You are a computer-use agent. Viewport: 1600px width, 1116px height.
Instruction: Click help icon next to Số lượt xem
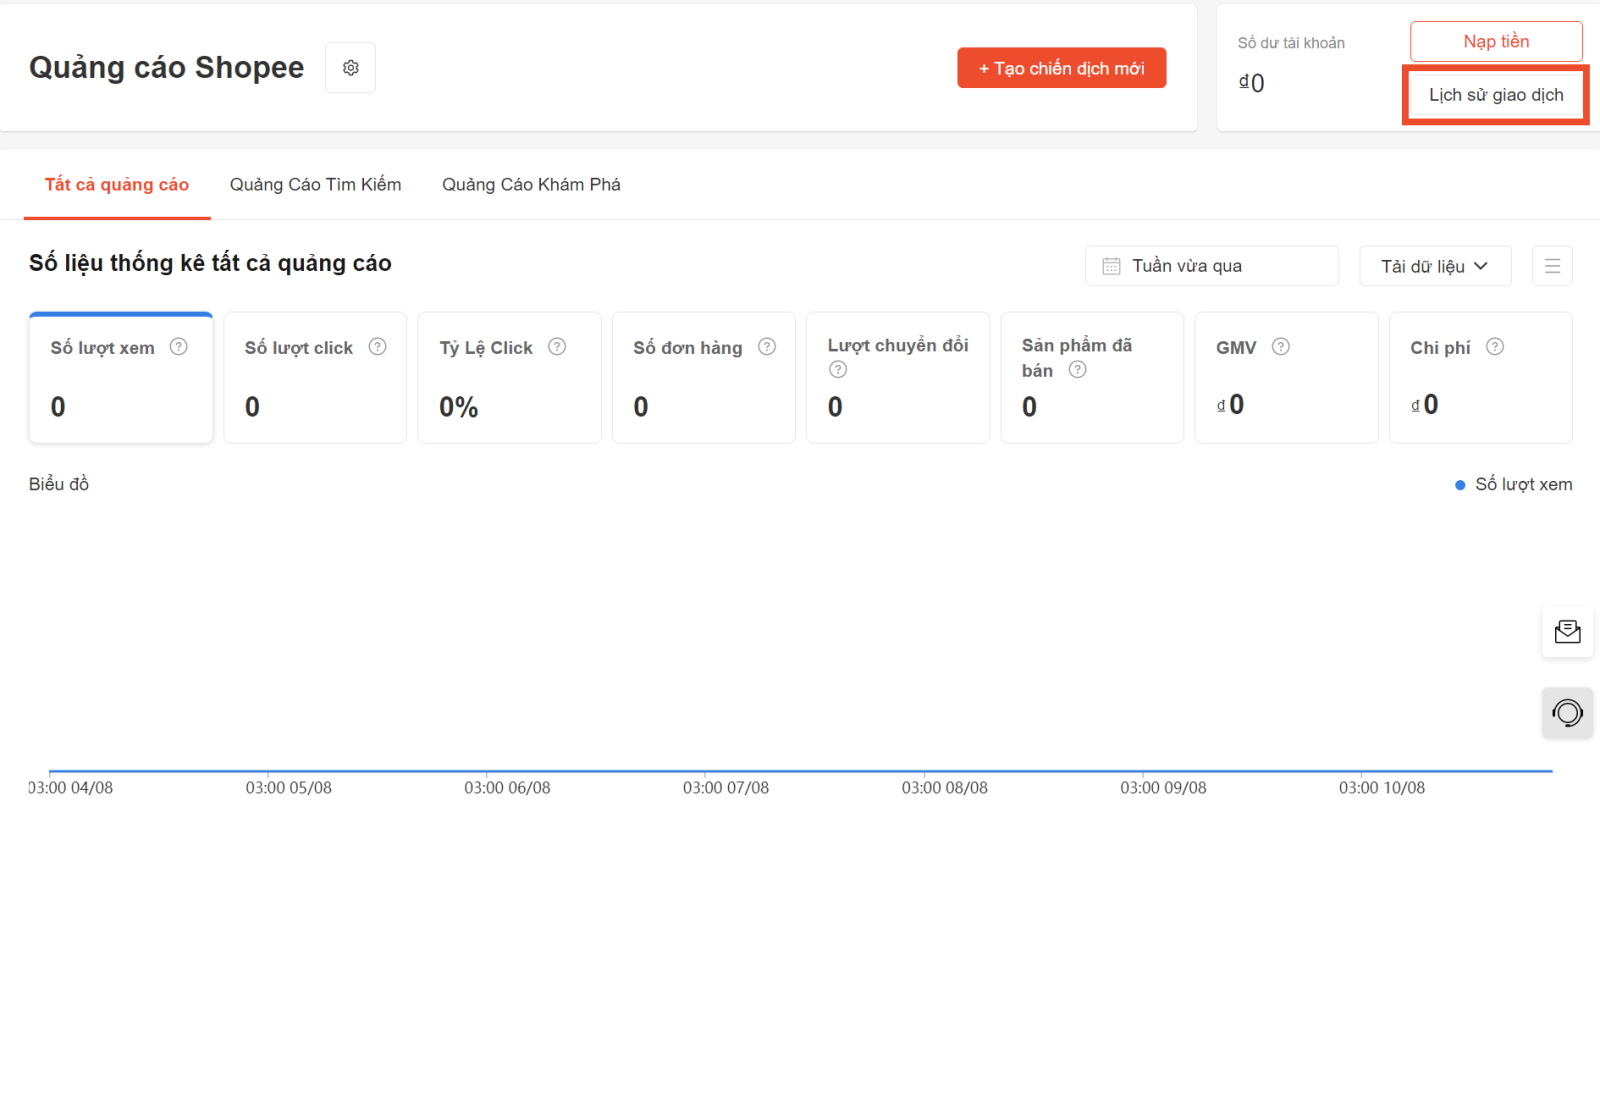tap(179, 347)
